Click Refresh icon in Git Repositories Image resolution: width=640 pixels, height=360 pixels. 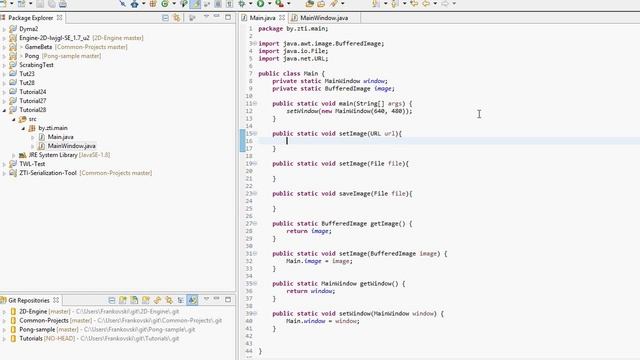(x=157, y=300)
